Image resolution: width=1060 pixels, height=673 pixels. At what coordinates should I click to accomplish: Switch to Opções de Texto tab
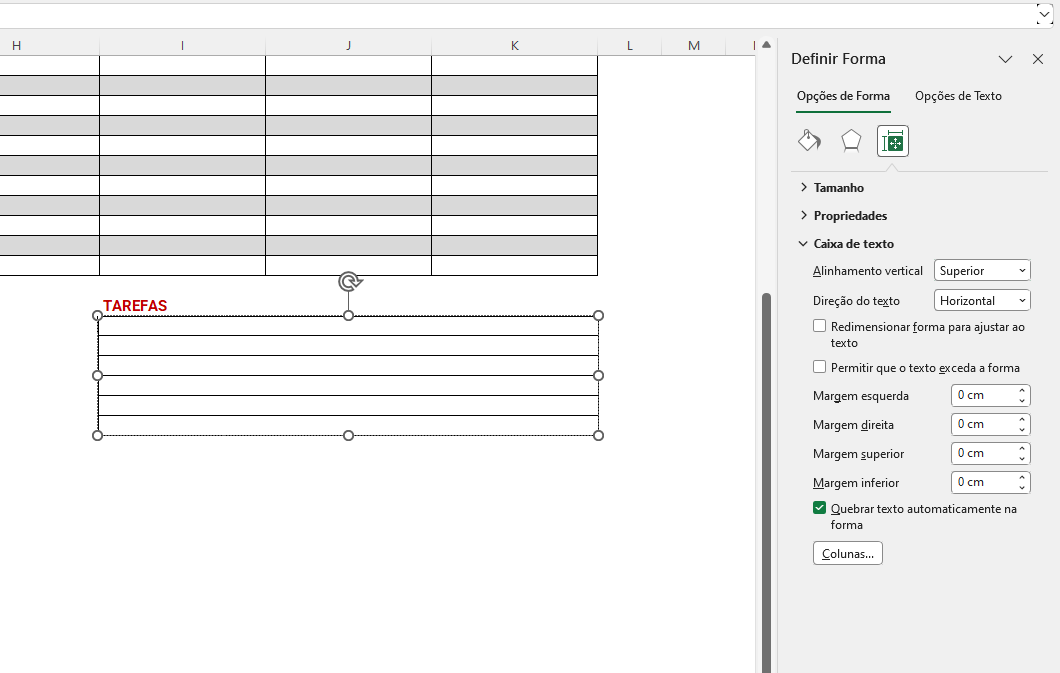[958, 96]
